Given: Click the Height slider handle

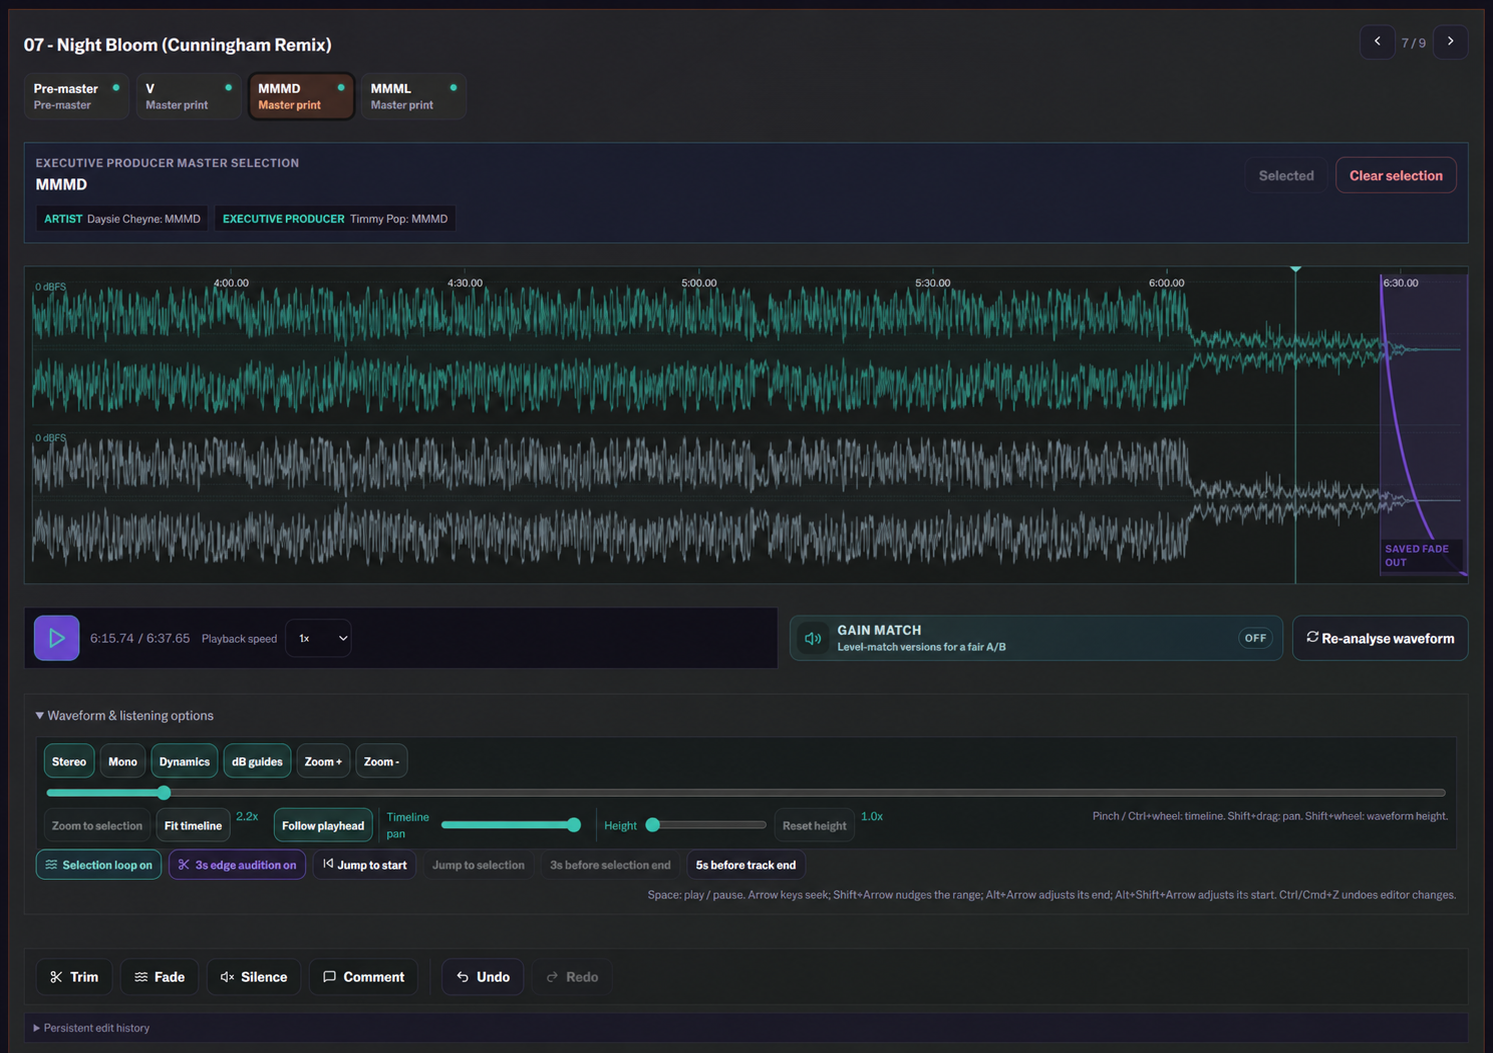Looking at the screenshot, I should (x=653, y=825).
